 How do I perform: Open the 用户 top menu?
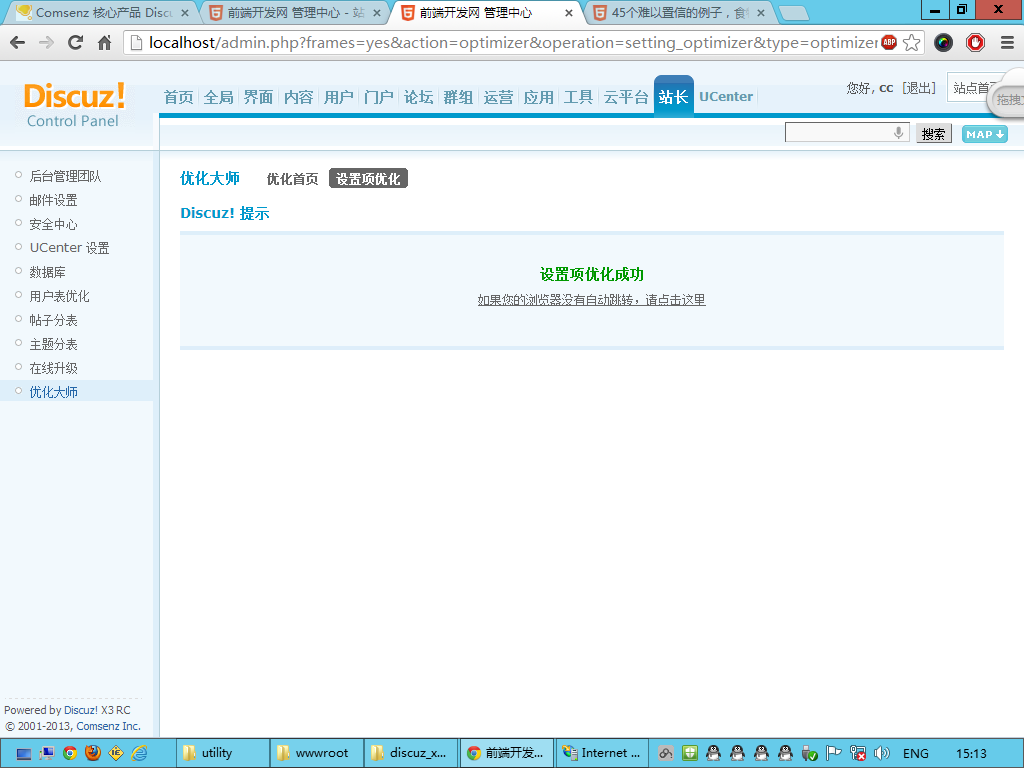pyautogui.click(x=338, y=97)
